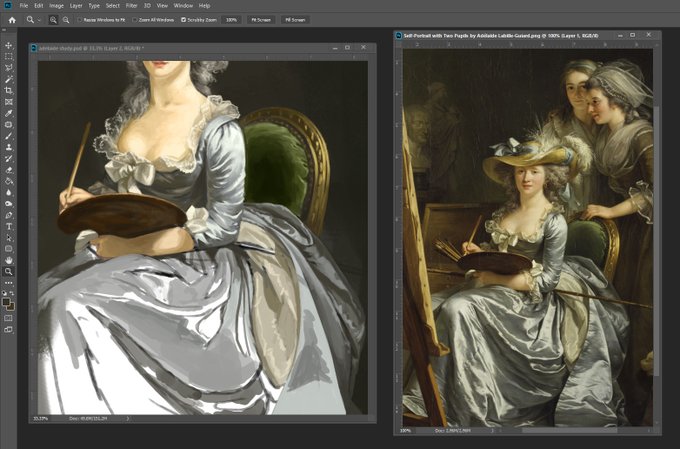Collapse the tools panel double-arrow
This screenshot has width=680, height=449.
click(4, 30)
